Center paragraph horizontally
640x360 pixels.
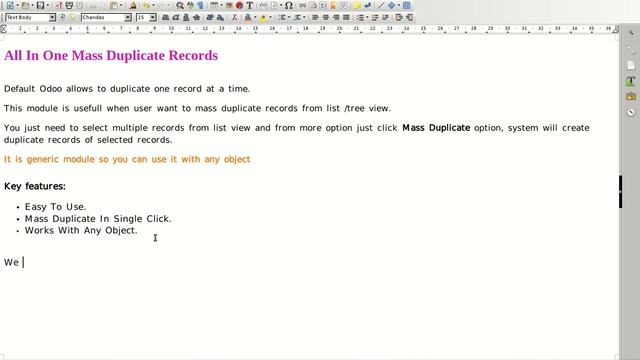(326, 18)
